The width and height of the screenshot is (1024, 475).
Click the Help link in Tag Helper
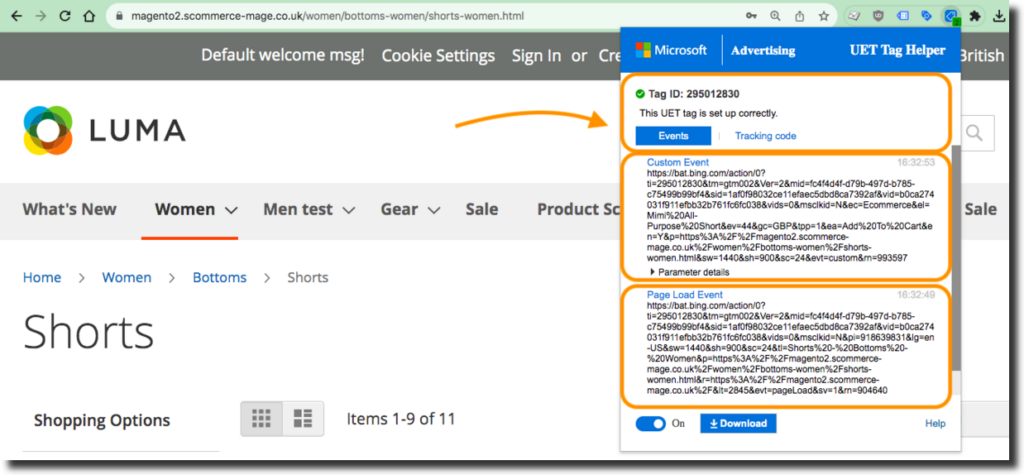point(935,424)
